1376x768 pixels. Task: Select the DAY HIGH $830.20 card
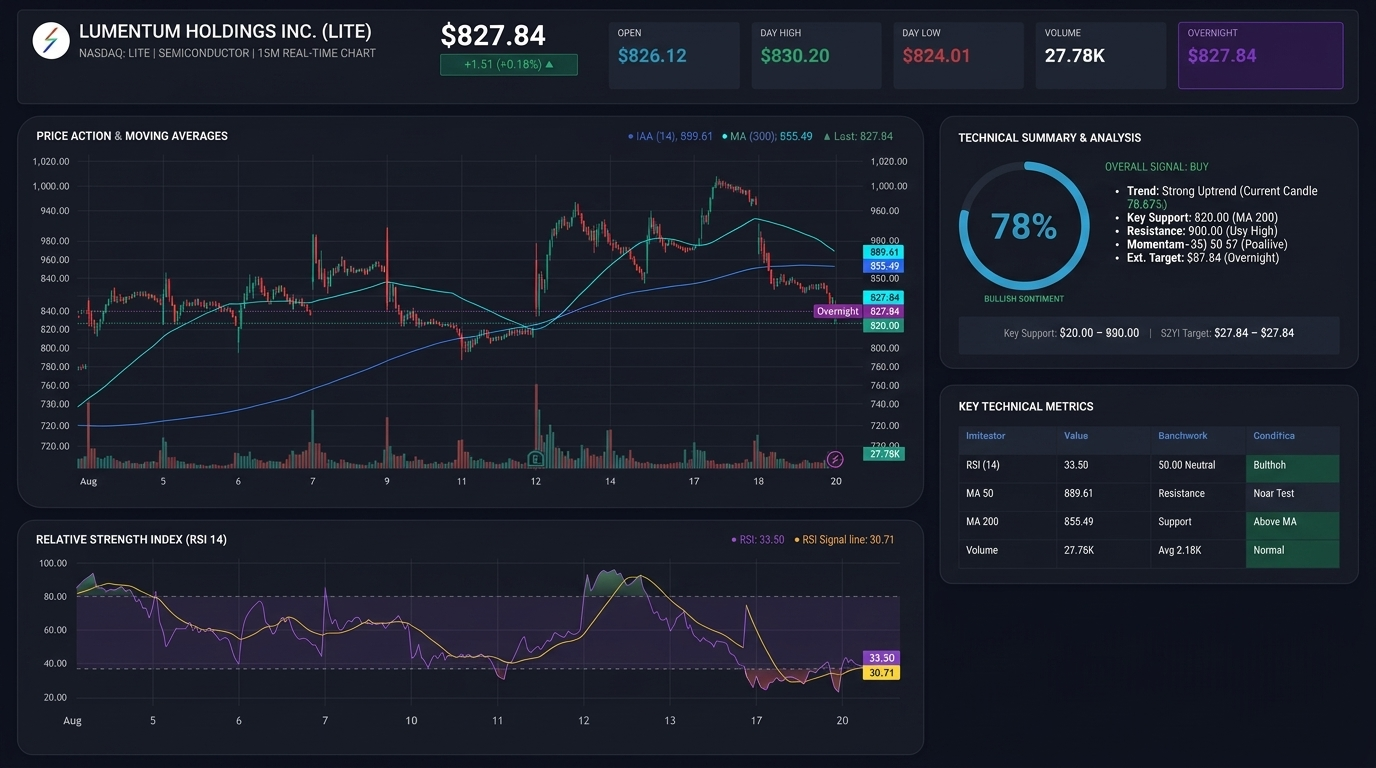coord(816,56)
